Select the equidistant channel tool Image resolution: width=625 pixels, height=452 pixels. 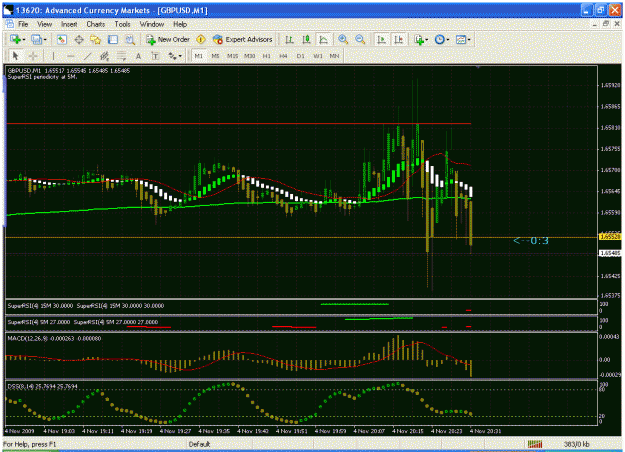pos(104,56)
